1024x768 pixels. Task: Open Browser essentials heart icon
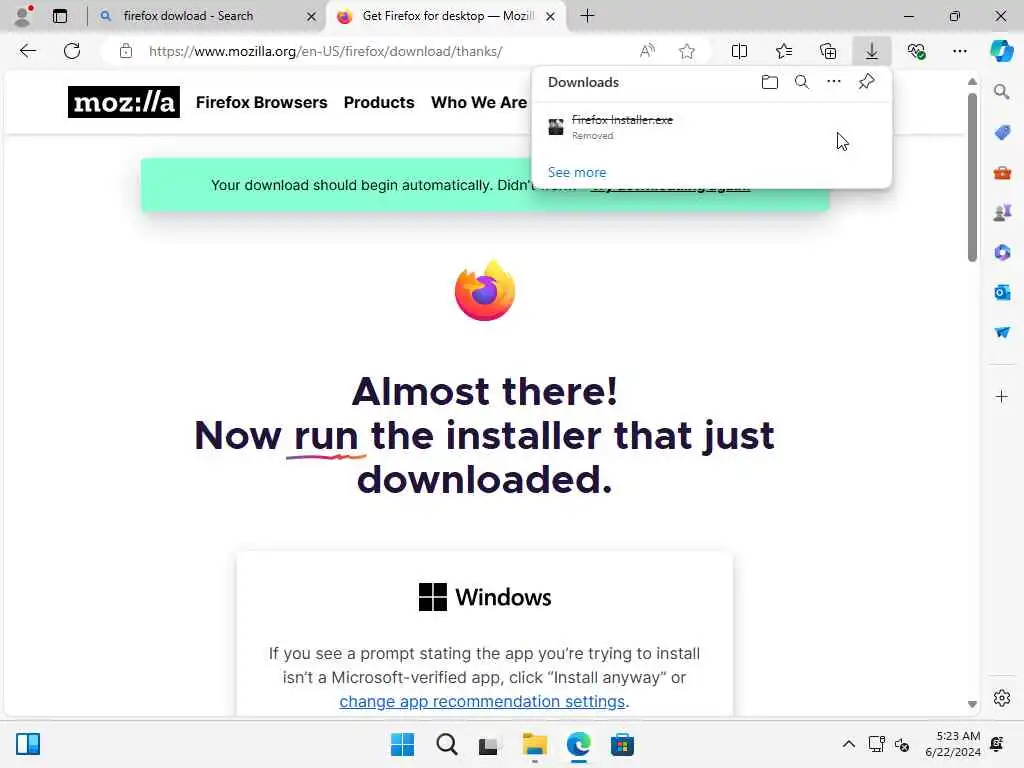pyautogui.click(x=916, y=51)
